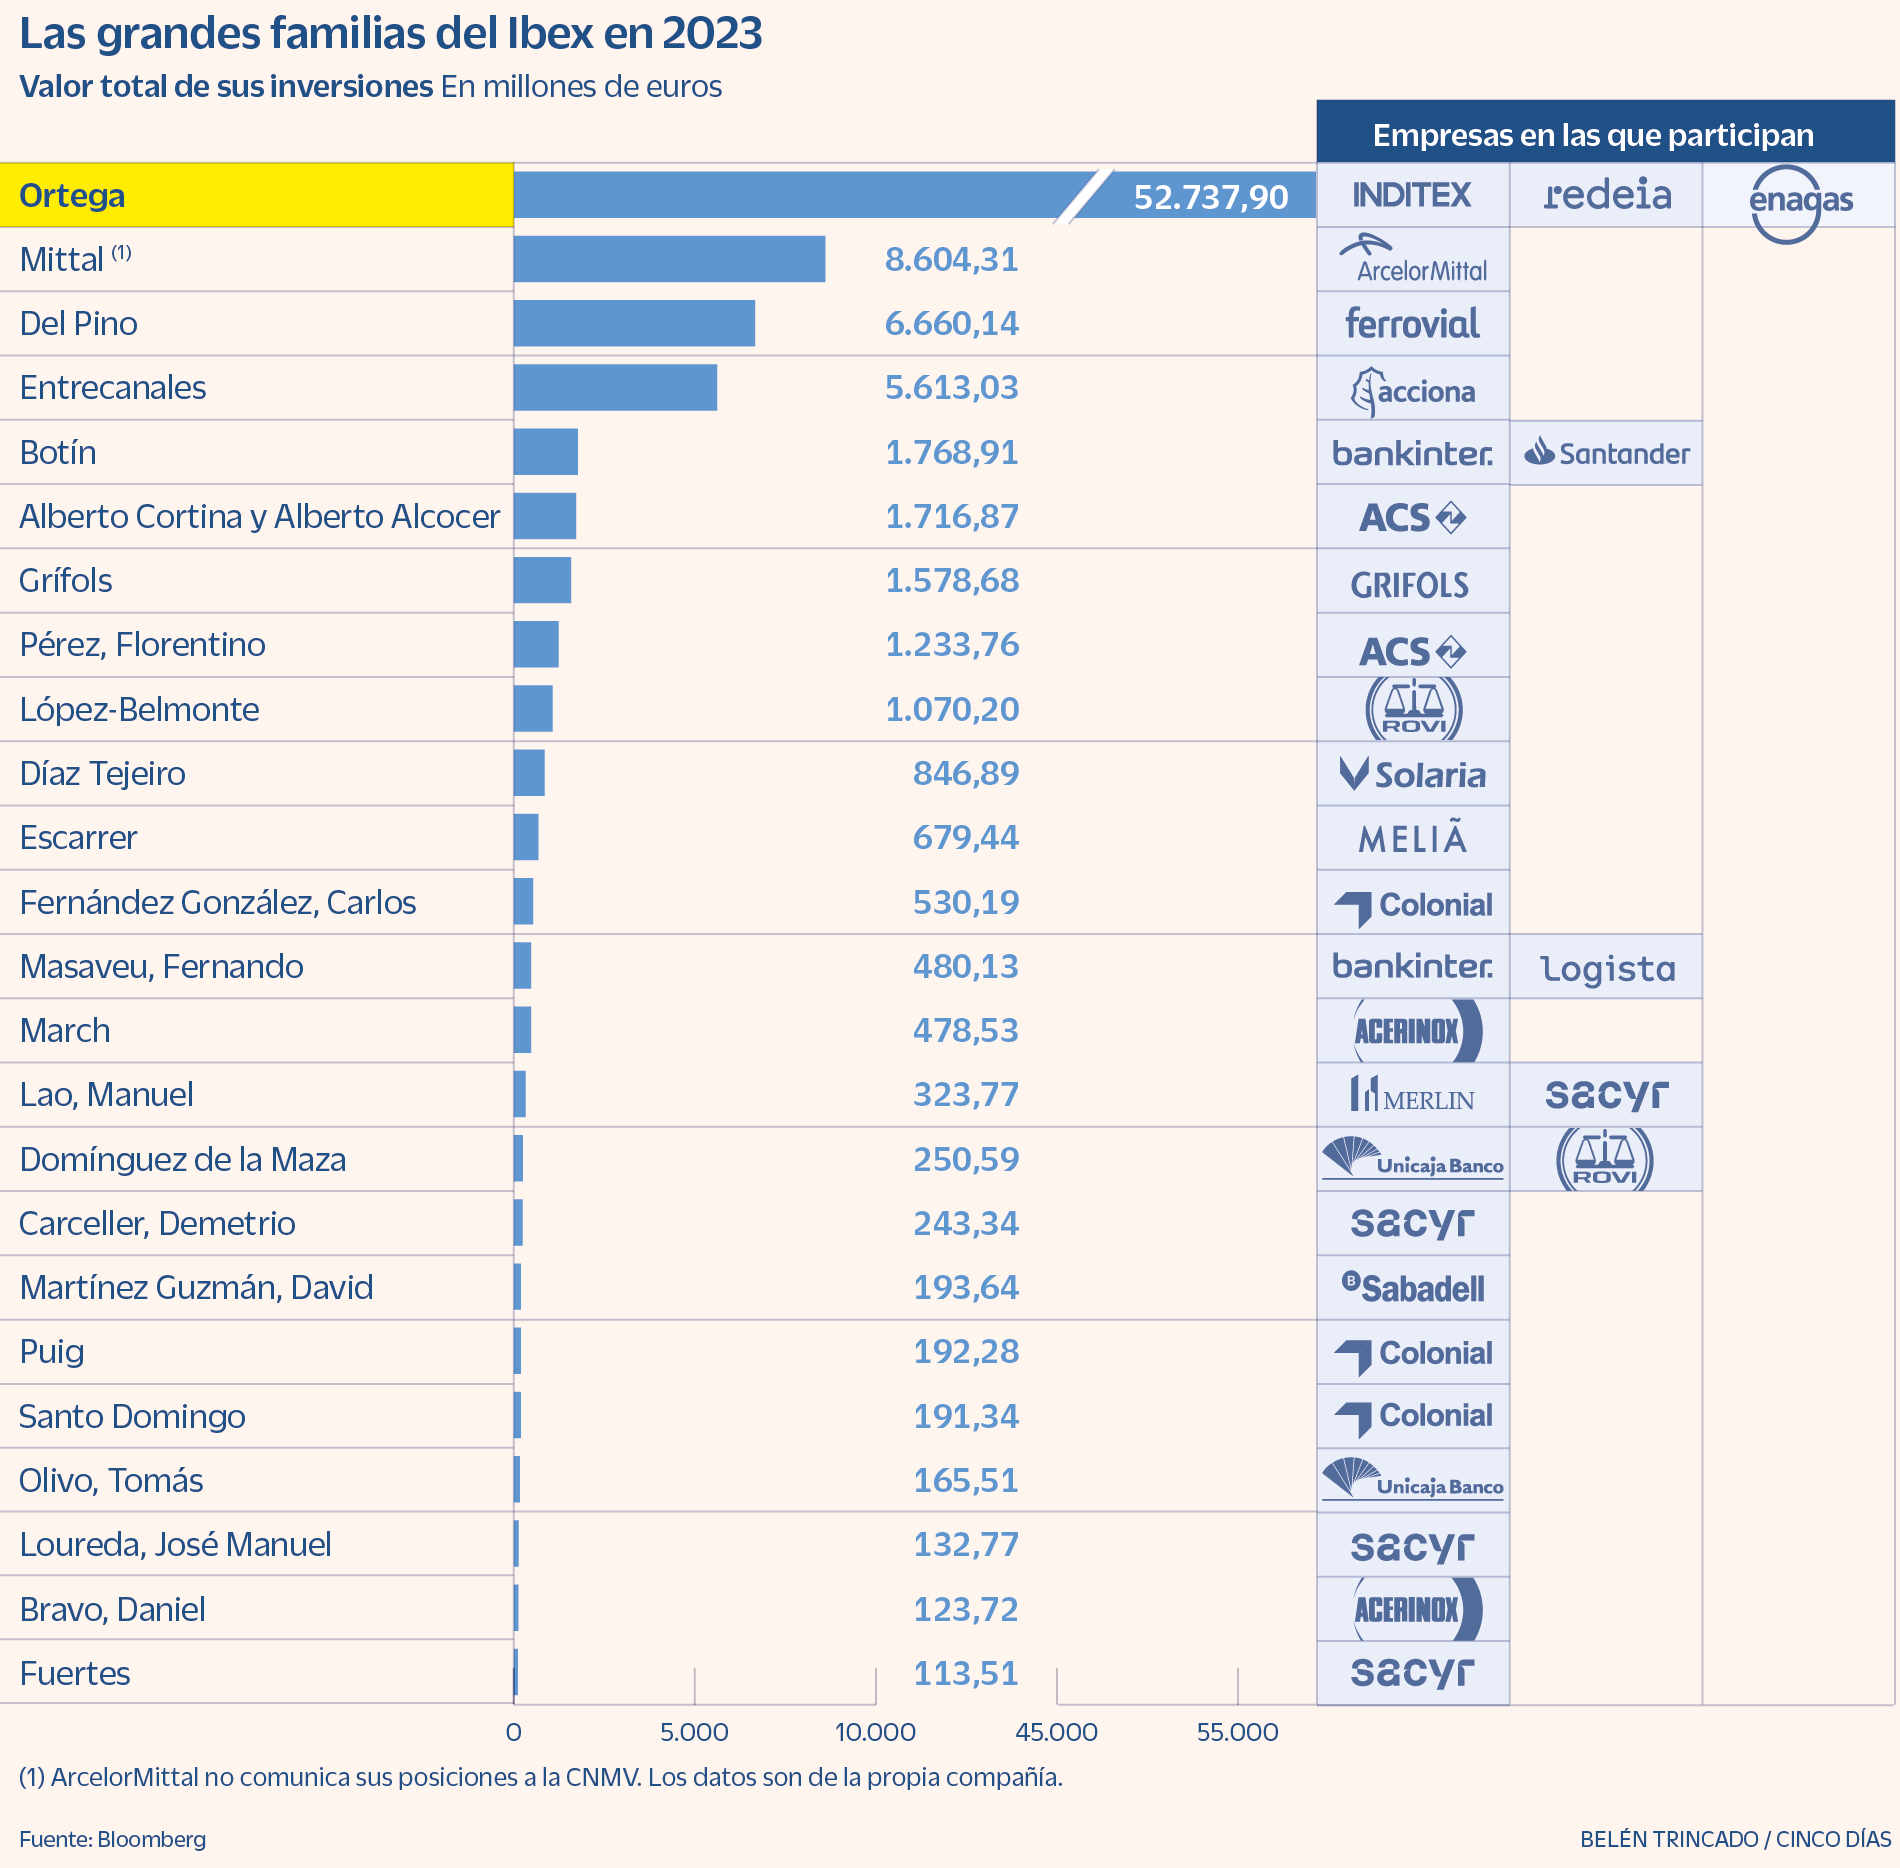Viewport: 1900px width, 1868px height.
Task: Select the Solaria logo
Action: pos(1412,774)
